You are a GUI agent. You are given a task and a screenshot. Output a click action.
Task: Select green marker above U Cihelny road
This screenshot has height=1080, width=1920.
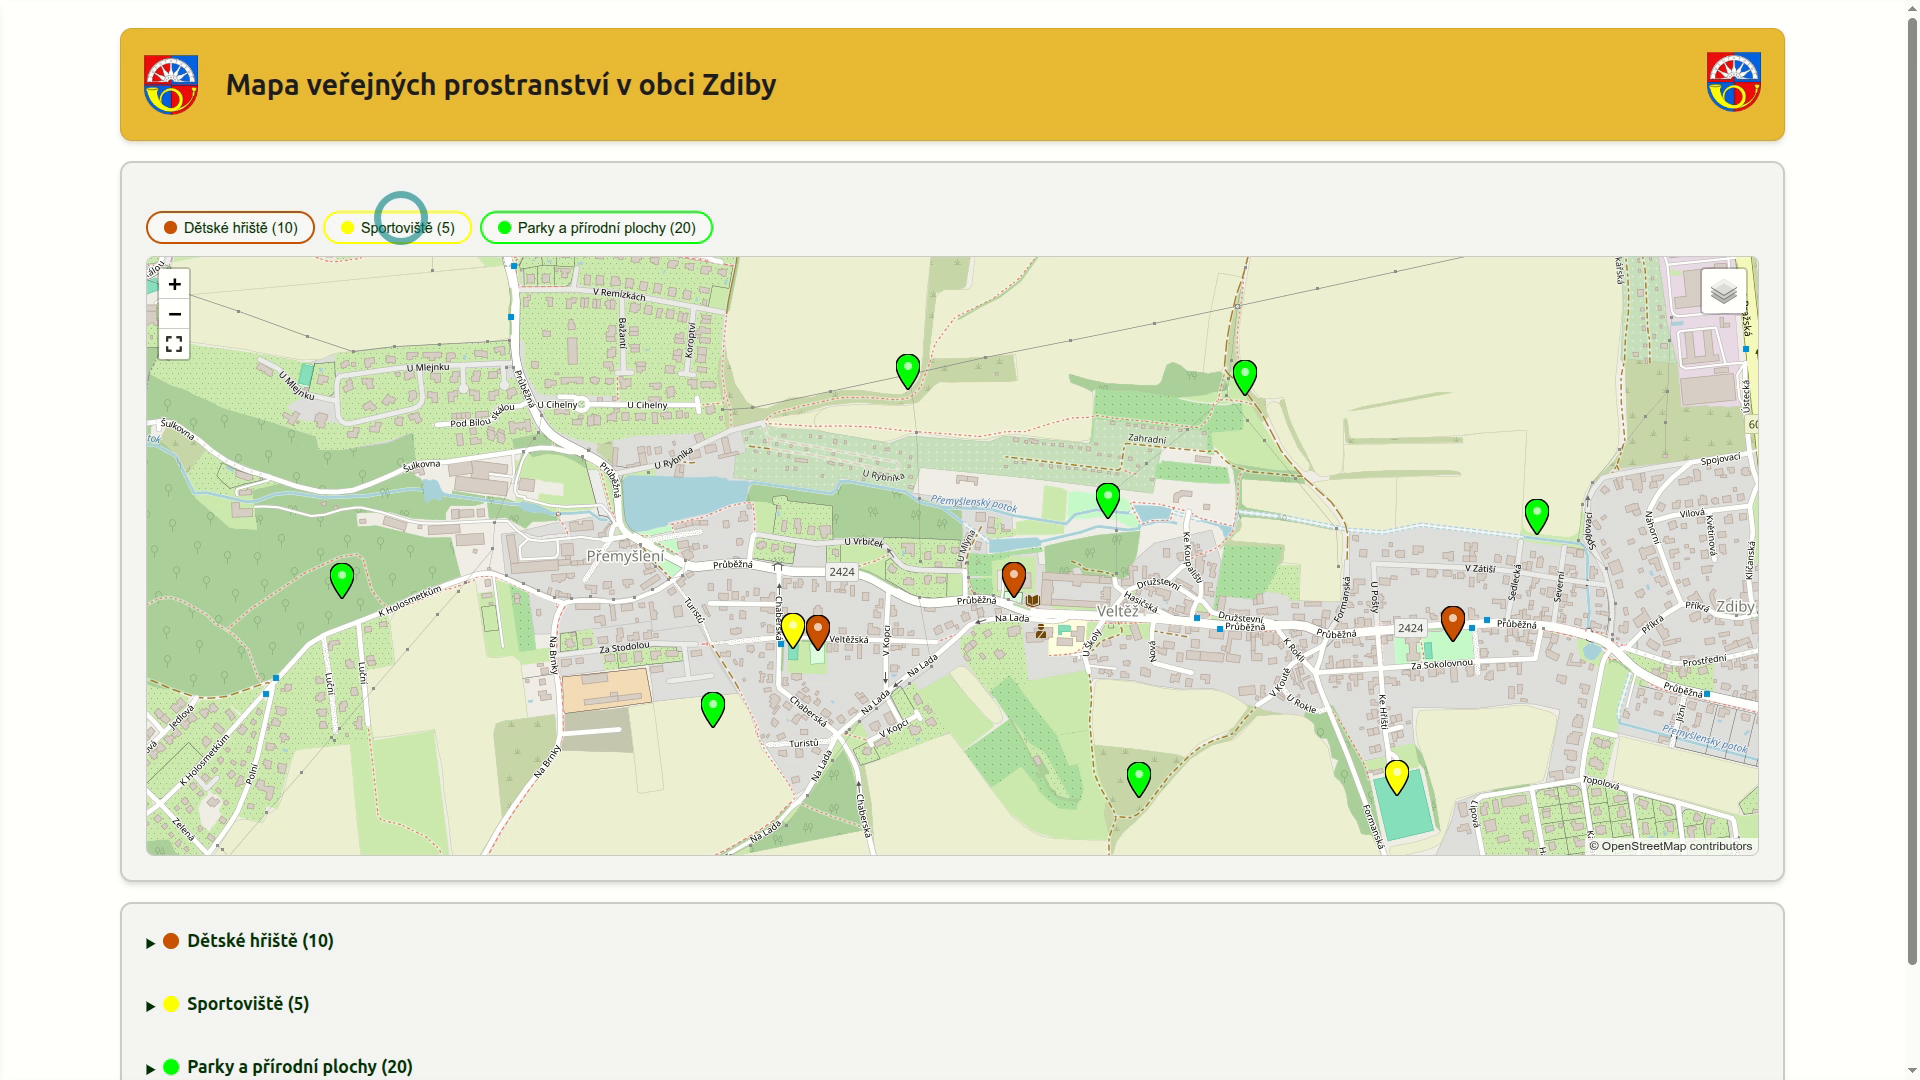point(908,371)
